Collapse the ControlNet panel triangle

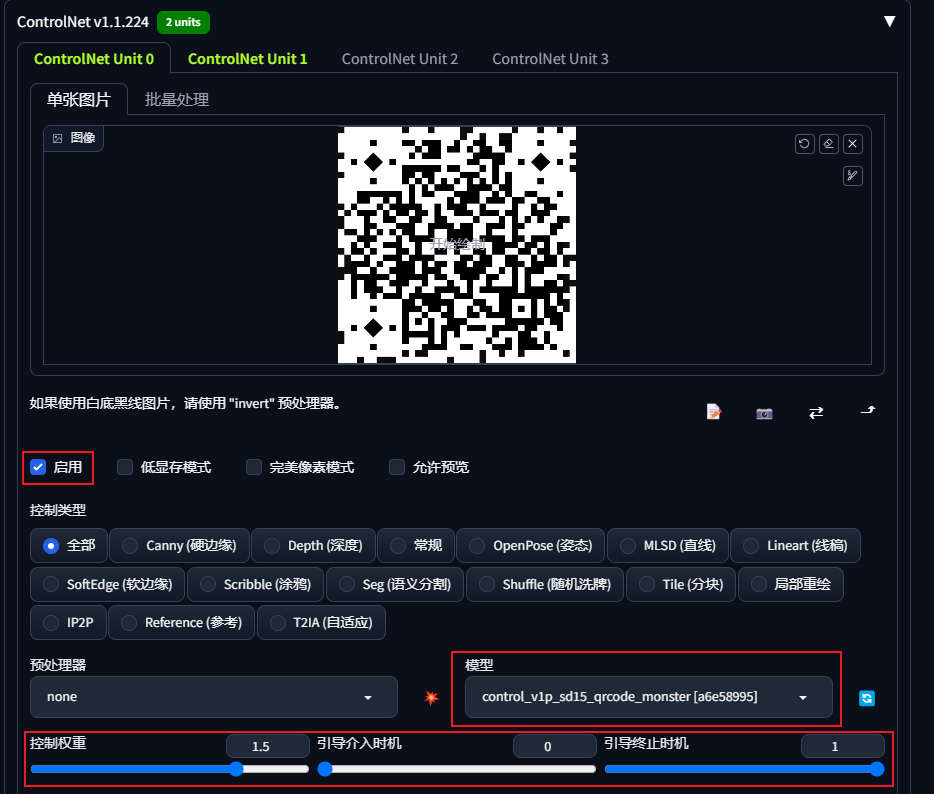pos(889,21)
